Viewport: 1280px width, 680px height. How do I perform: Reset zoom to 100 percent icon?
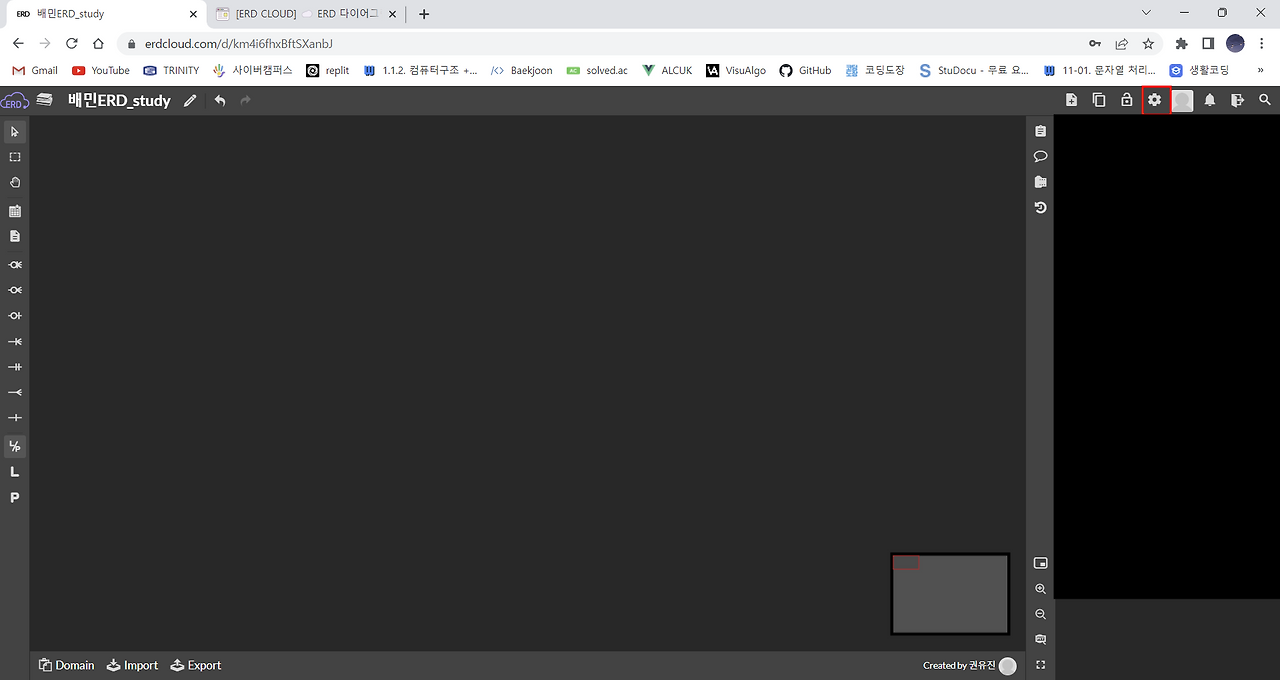1041,639
